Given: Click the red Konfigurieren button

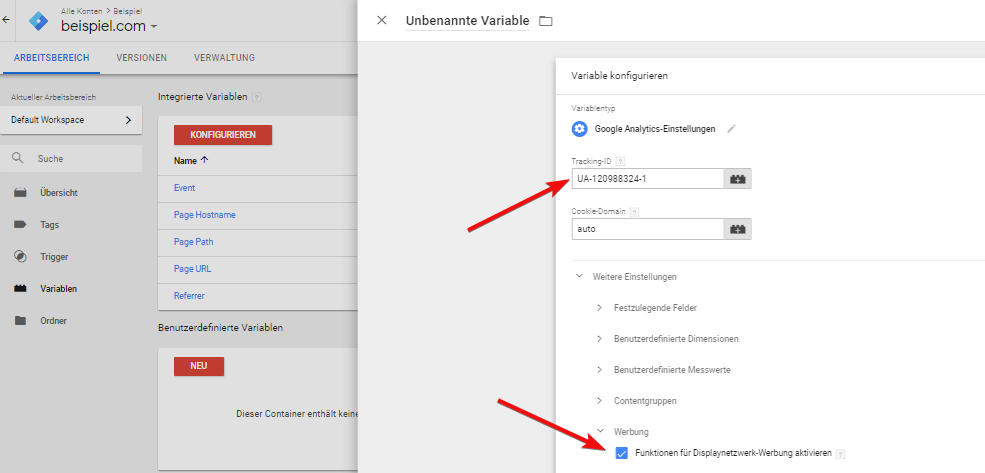Looking at the screenshot, I should point(223,135).
